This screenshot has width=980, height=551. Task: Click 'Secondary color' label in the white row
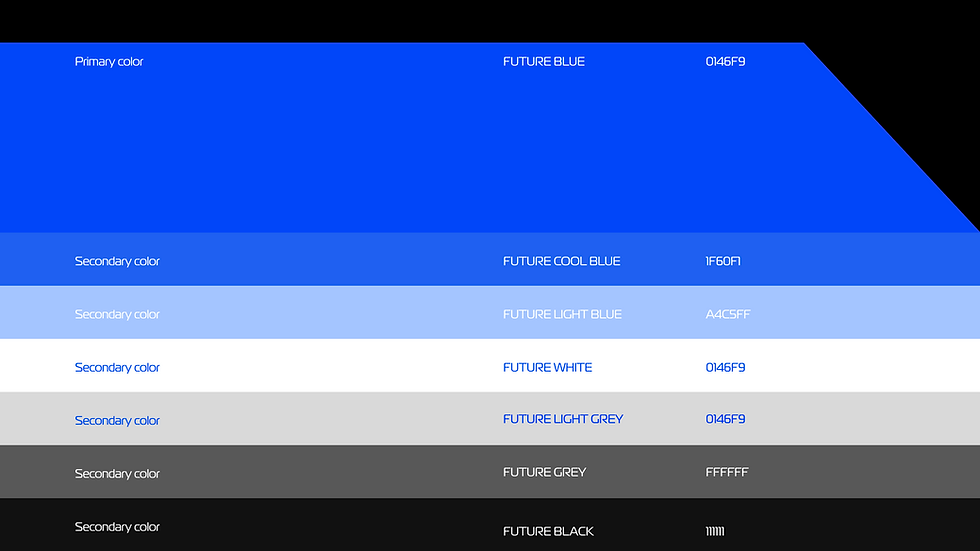(x=117, y=367)
